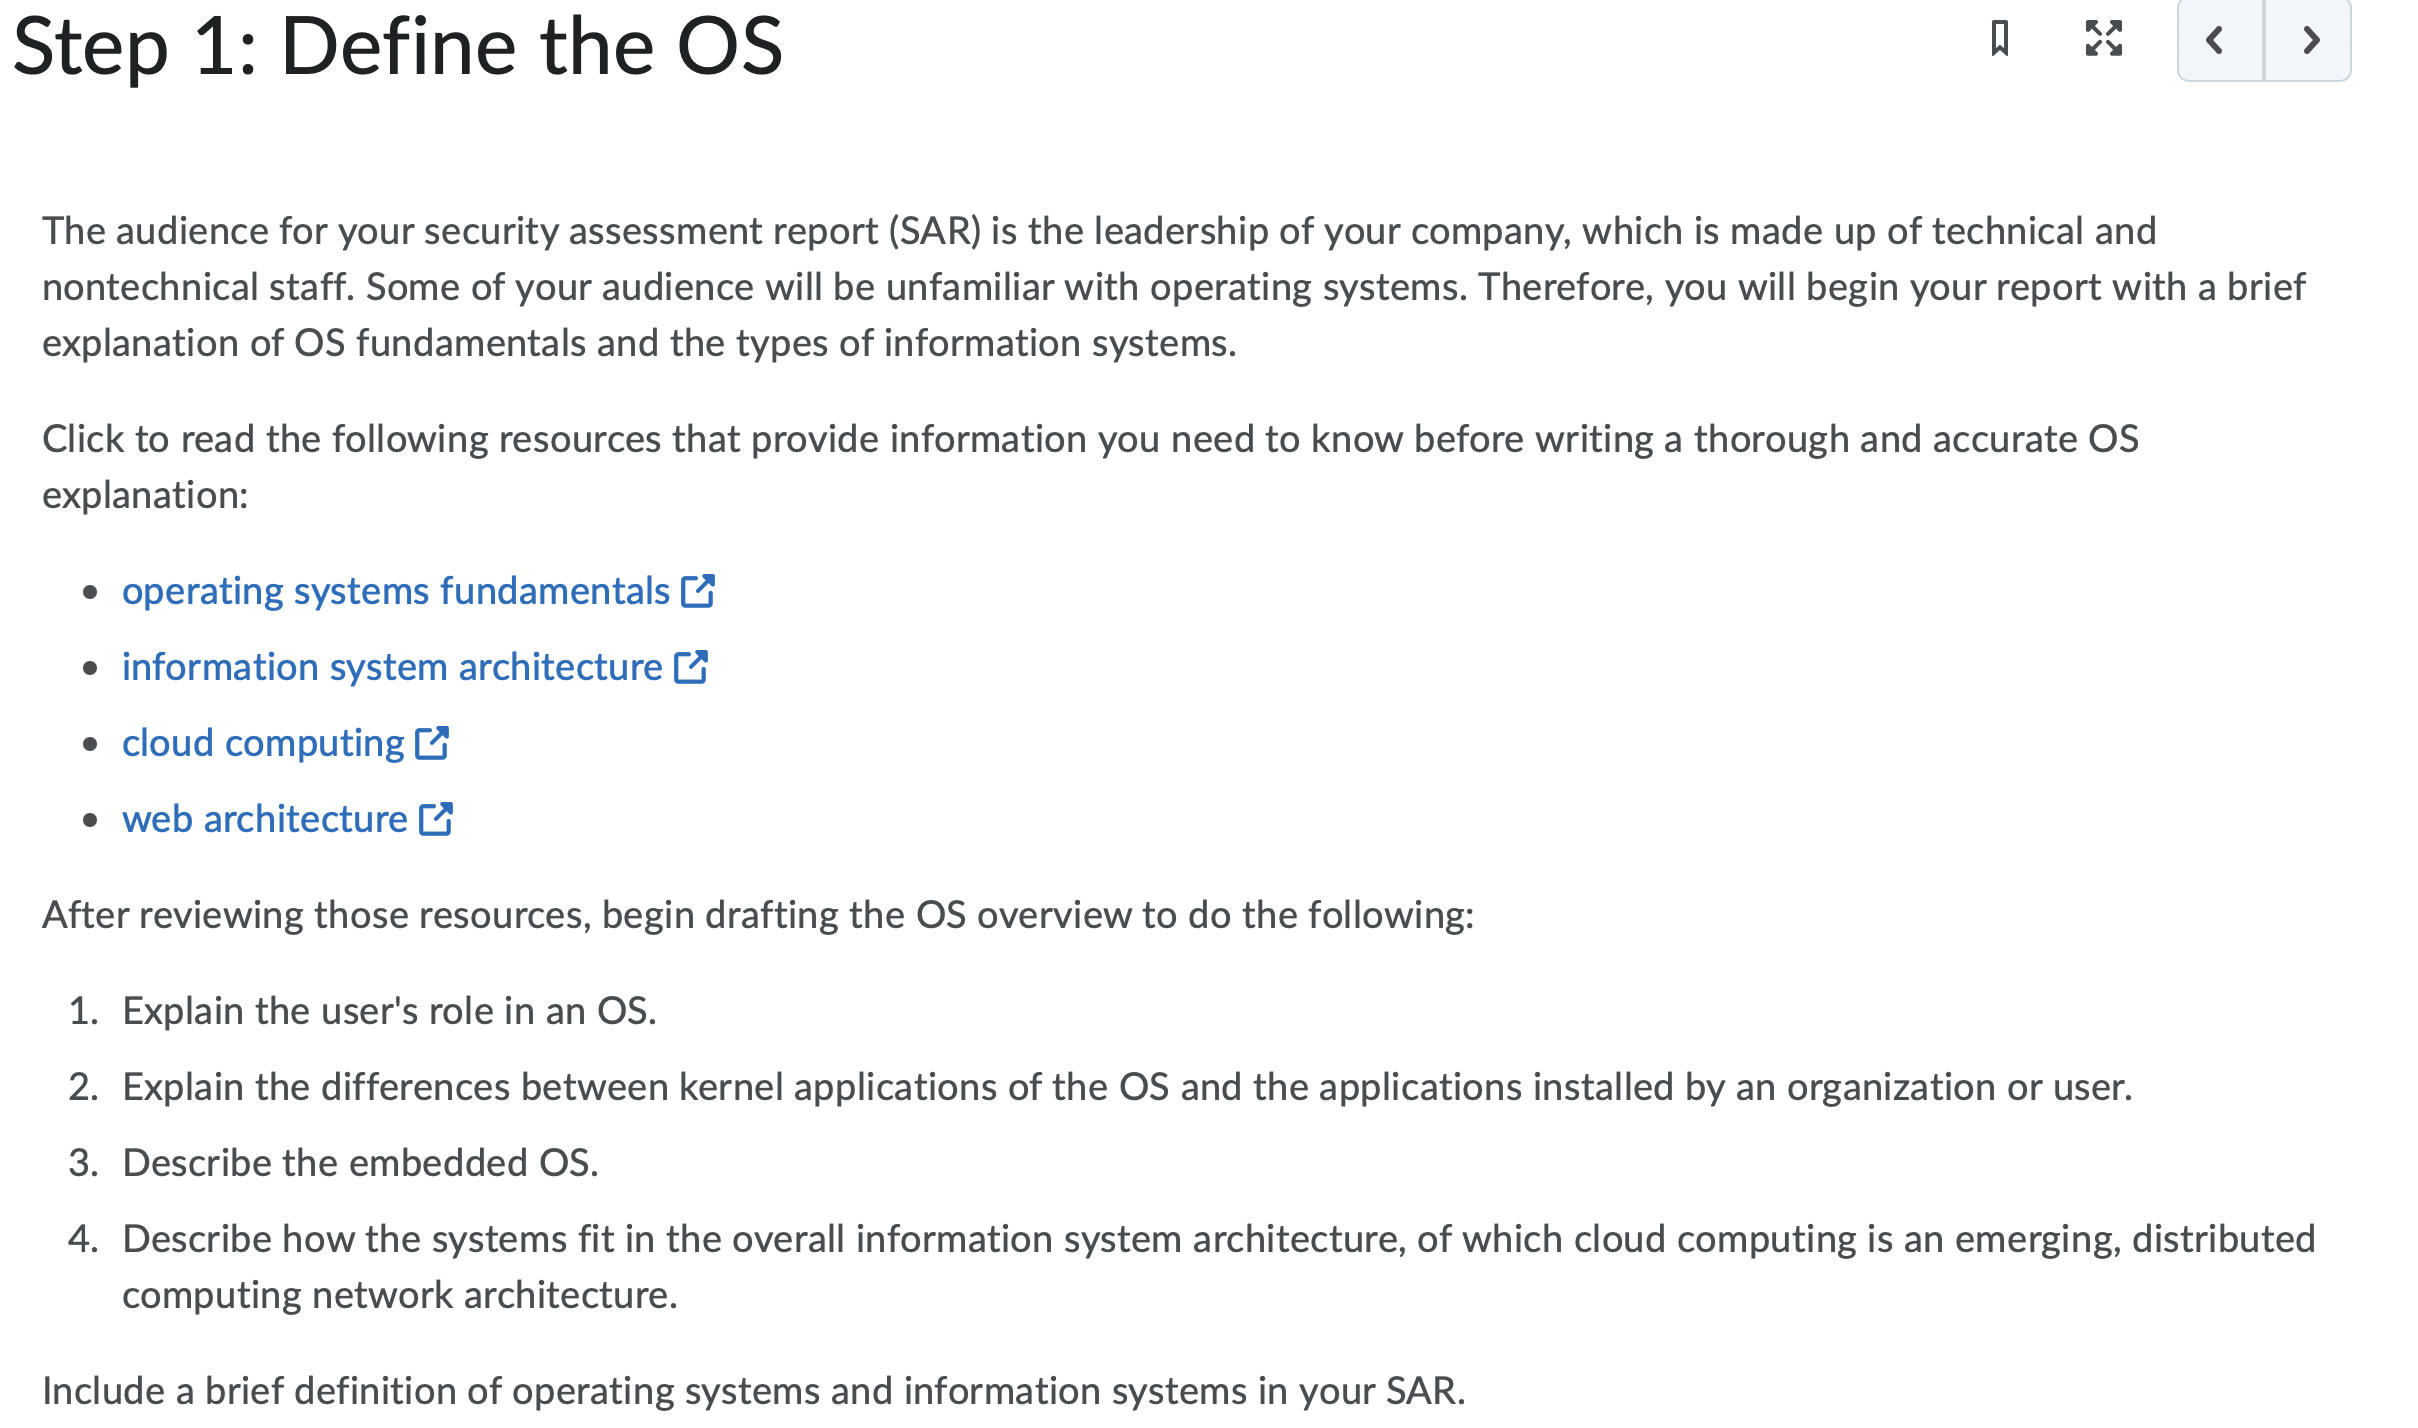Image resolution: width=2418 pixels, height=1428 pixels.
Task: Click list item Explain the user's role
Action: [x=389, y=1011]
